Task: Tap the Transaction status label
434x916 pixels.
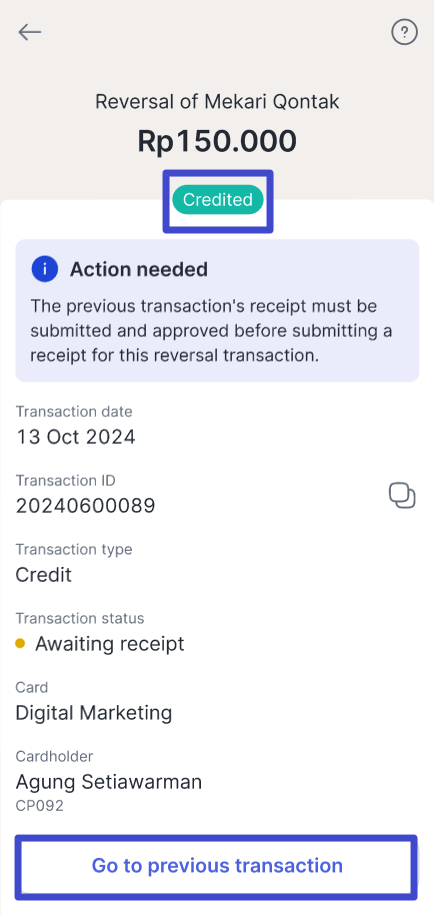Action: 79,618
